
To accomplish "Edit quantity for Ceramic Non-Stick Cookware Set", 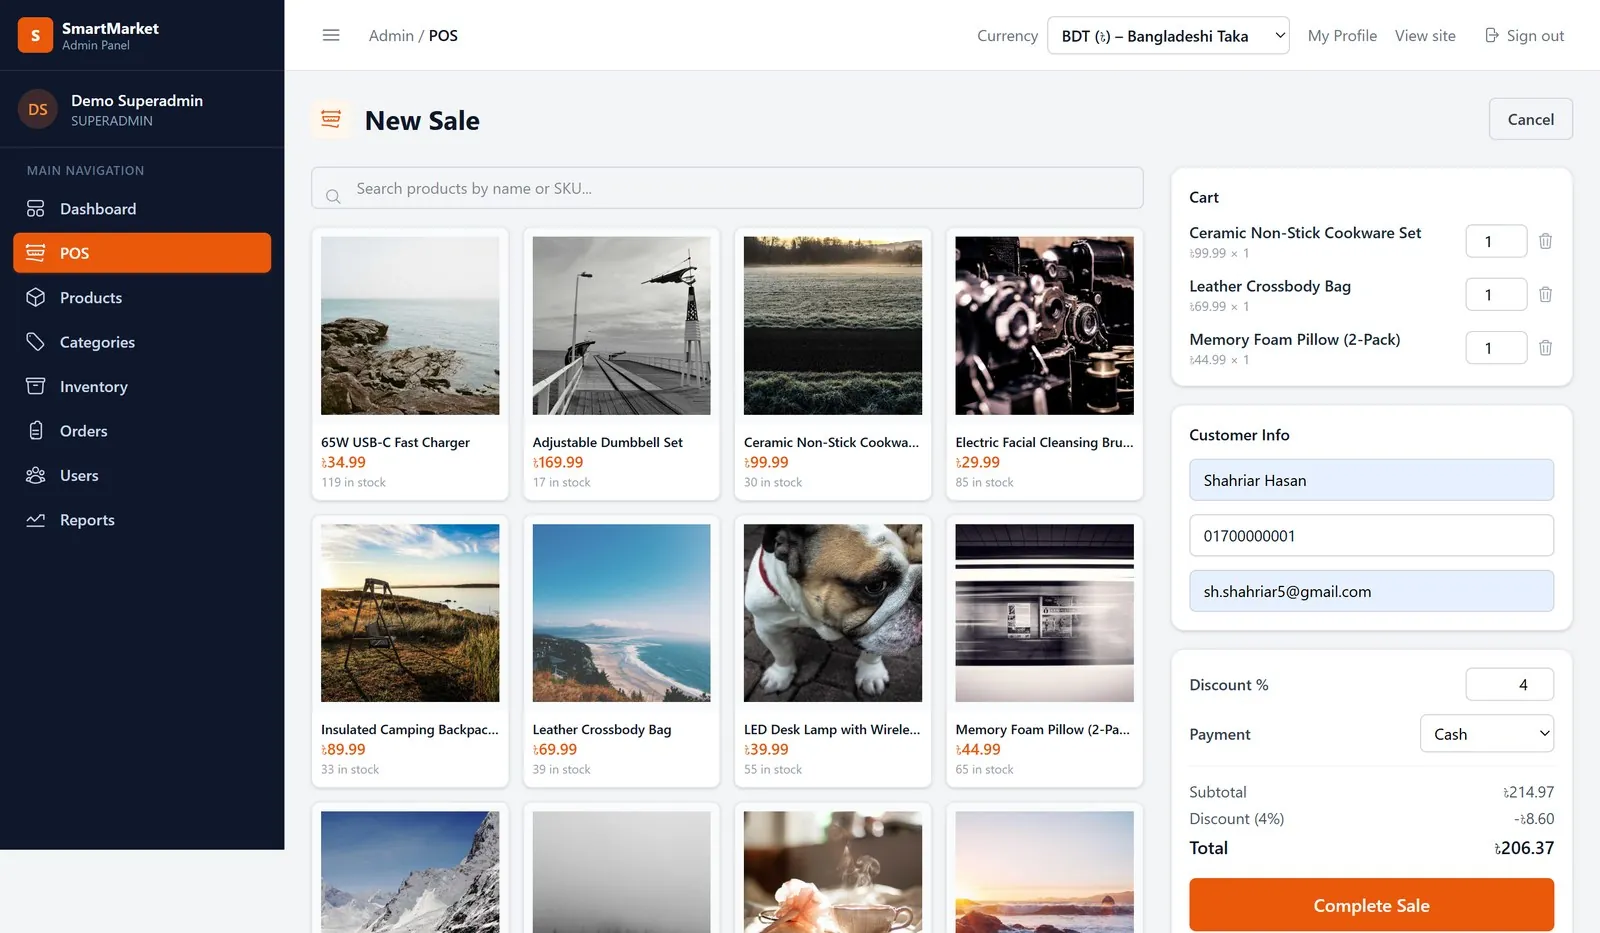I will (x=1496, y=241).
